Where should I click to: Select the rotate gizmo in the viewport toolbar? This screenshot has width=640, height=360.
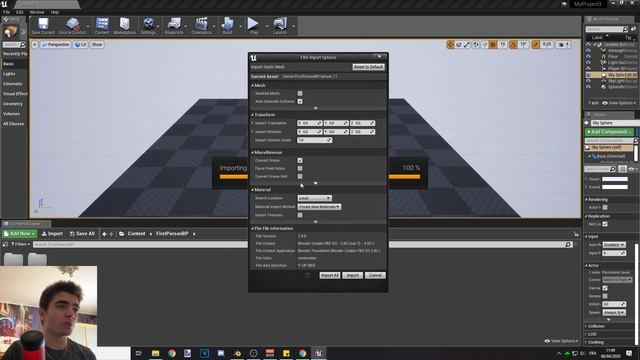point(459,44)
